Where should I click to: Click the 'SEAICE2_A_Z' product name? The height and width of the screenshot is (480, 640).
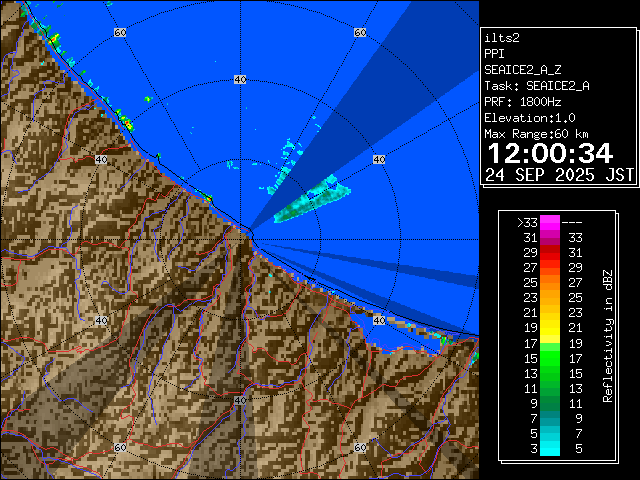(x=522, y=69)
